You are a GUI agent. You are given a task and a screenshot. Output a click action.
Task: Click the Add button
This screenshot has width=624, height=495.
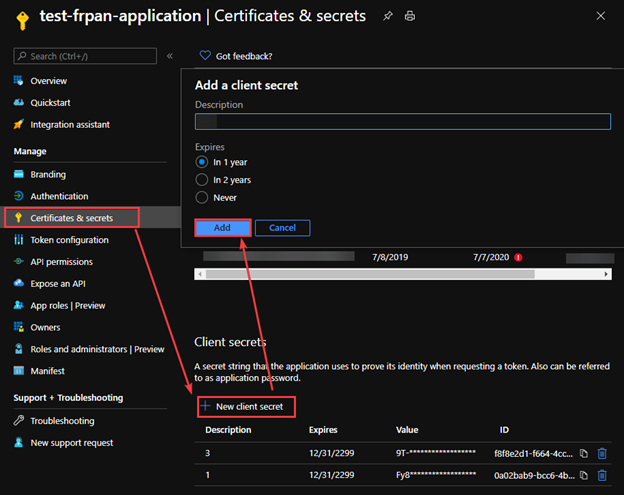[x=222, y=228]
